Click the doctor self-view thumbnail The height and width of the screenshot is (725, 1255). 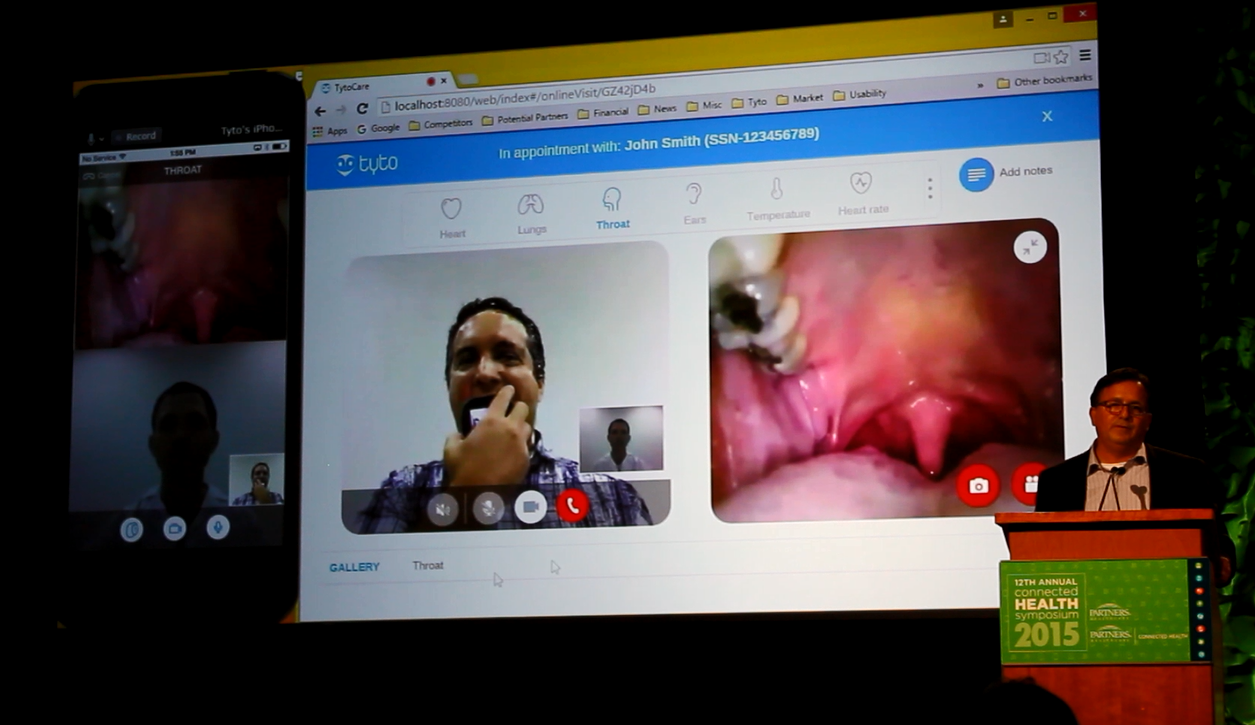point(621,438)
